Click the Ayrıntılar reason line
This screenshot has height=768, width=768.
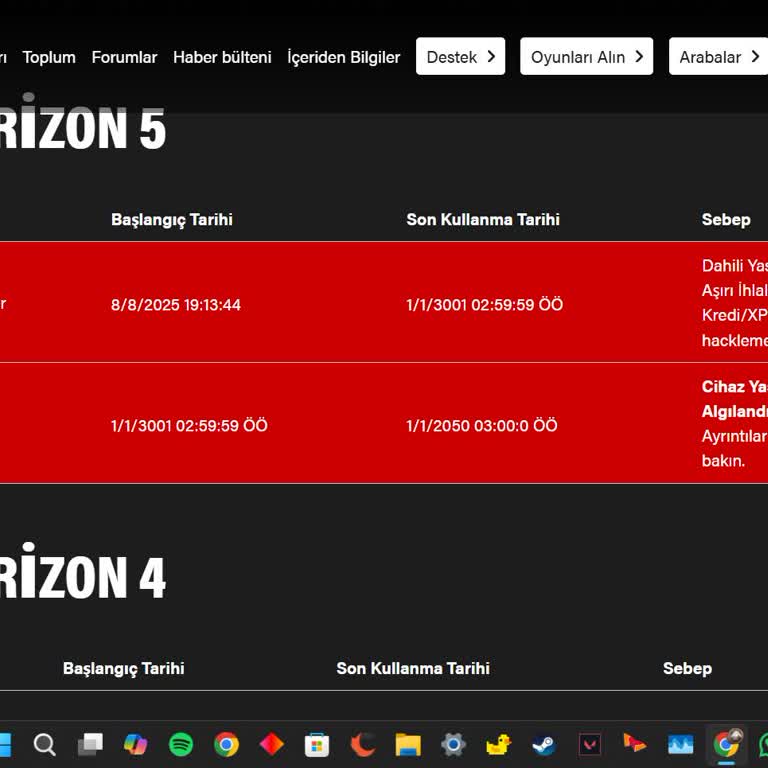735,436
